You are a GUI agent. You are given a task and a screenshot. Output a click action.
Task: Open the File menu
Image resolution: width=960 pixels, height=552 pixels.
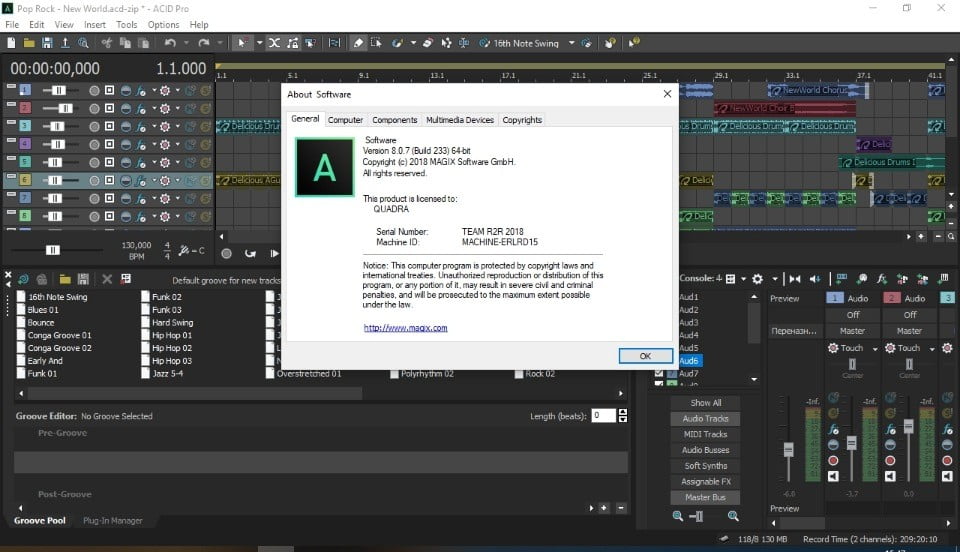12,24
